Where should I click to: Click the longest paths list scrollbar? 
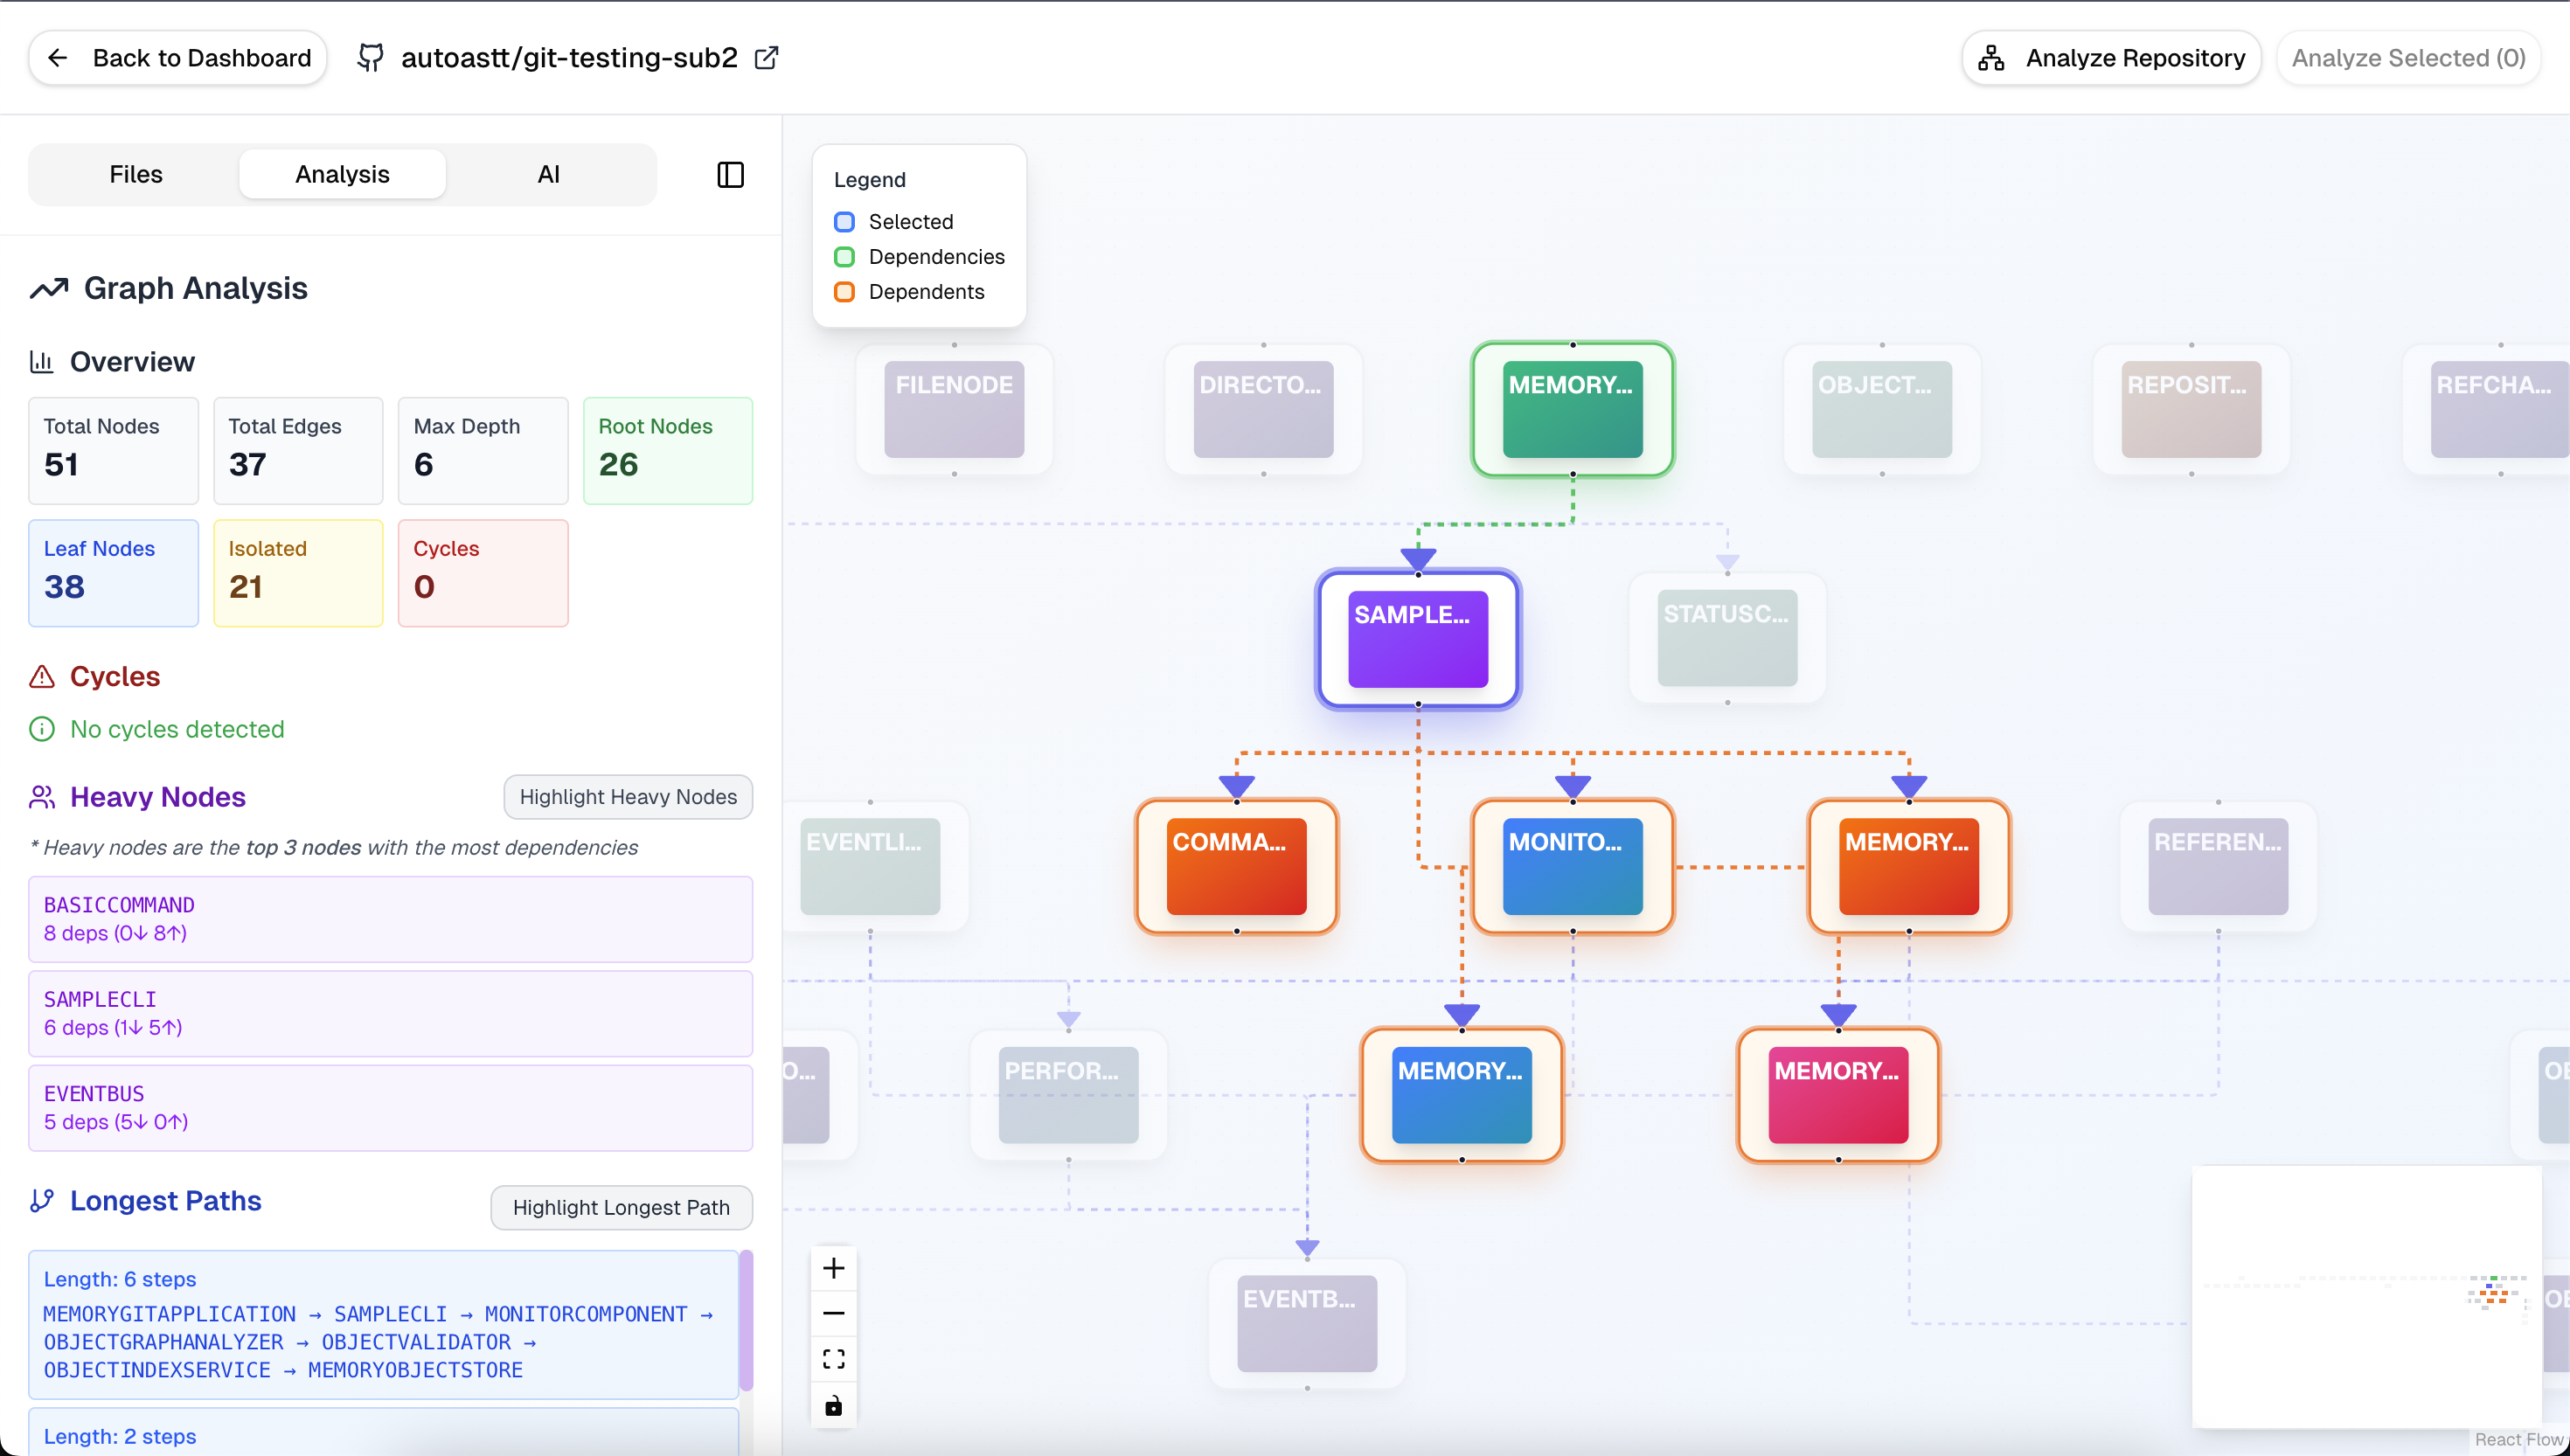[x=745, y=1320]
